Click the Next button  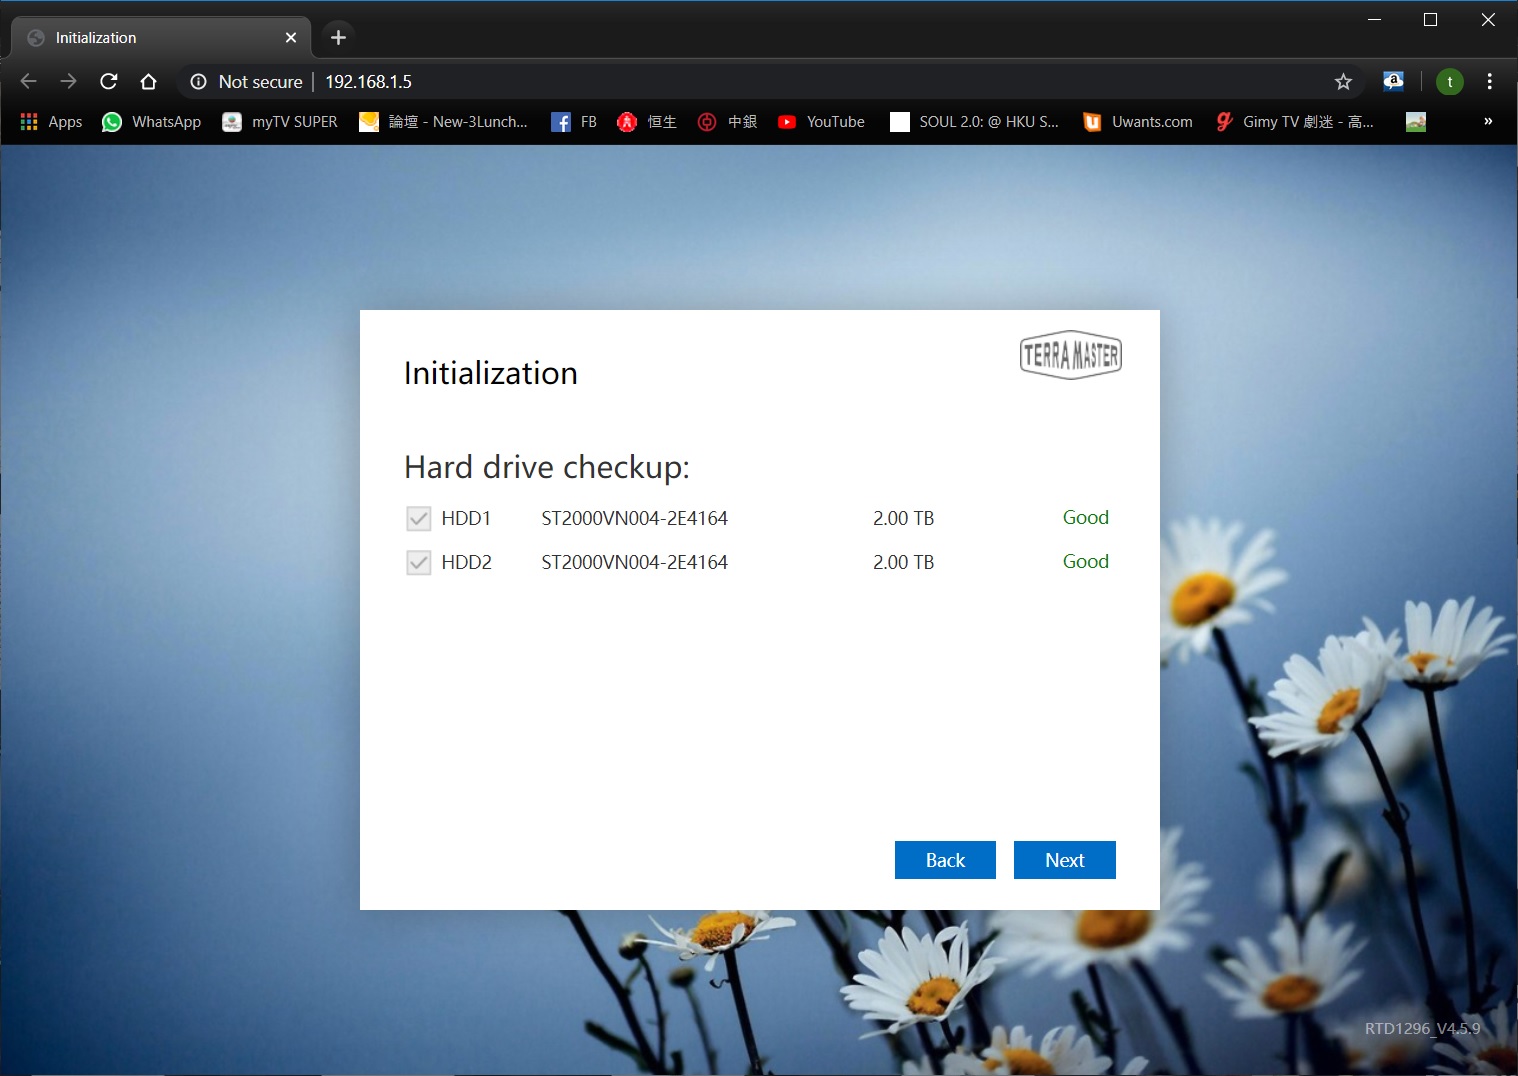1064,860
